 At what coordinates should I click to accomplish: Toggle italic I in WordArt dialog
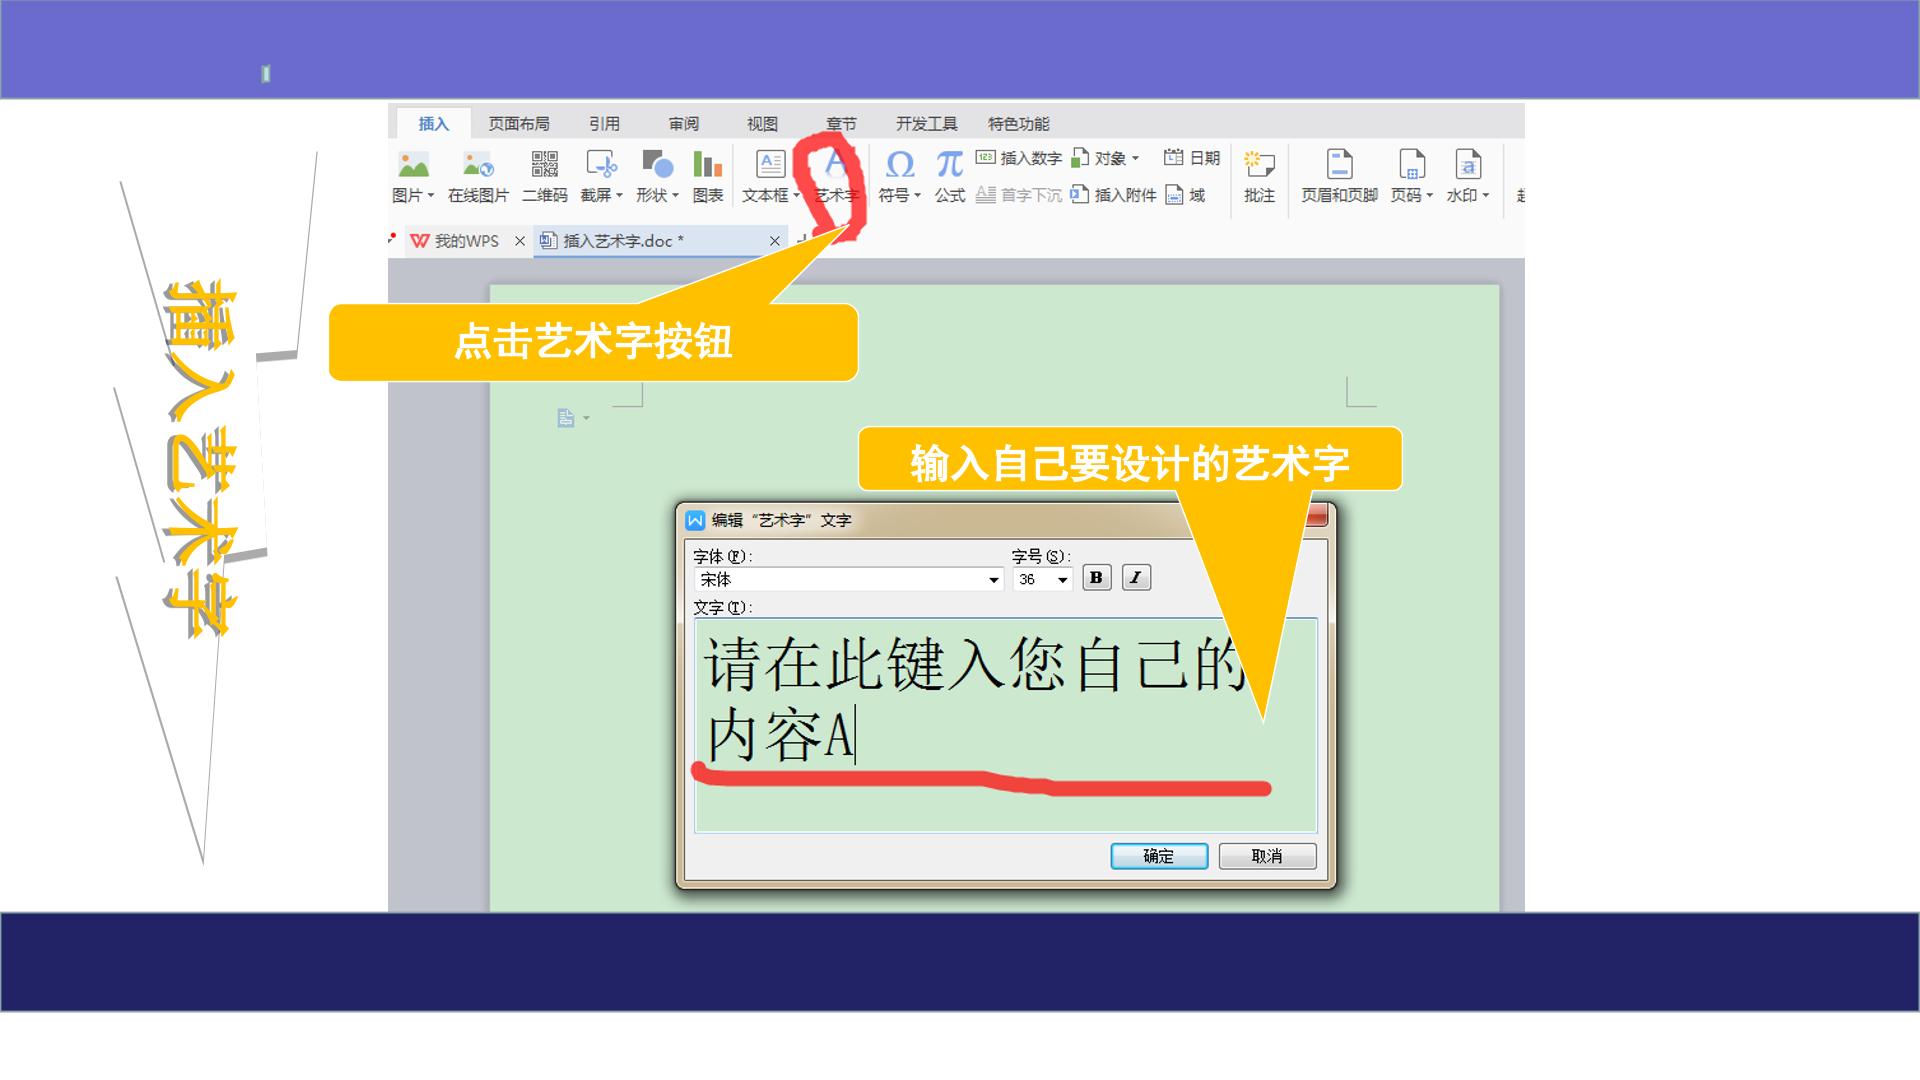[x=1136, y=578]
